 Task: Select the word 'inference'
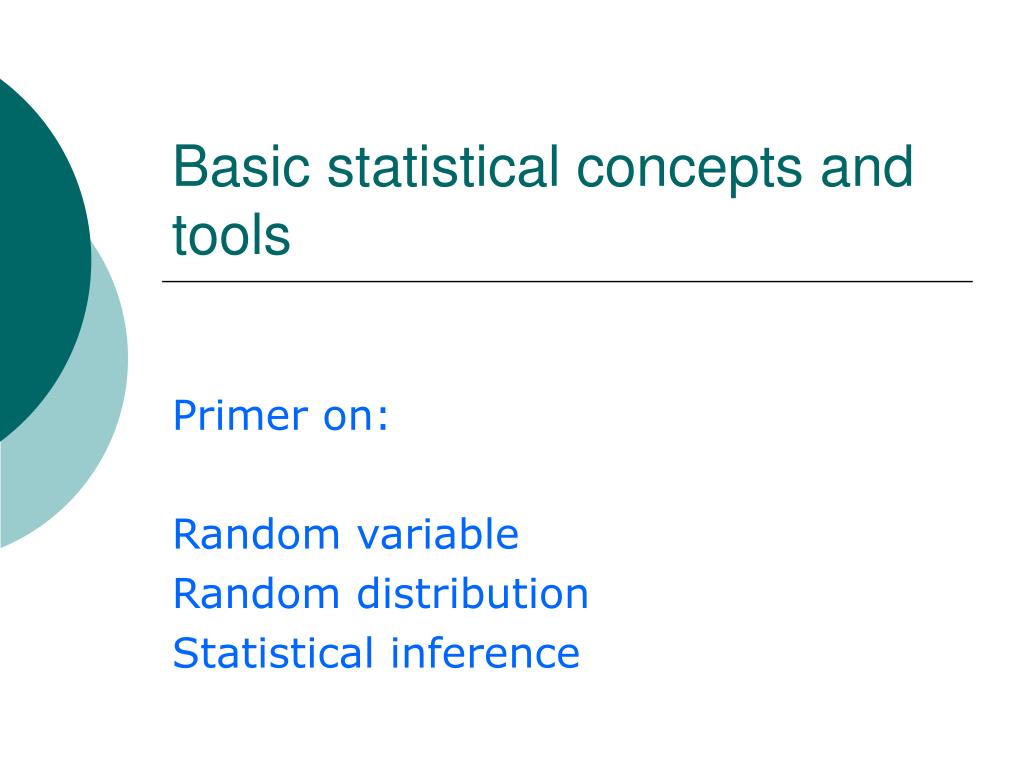485,653
